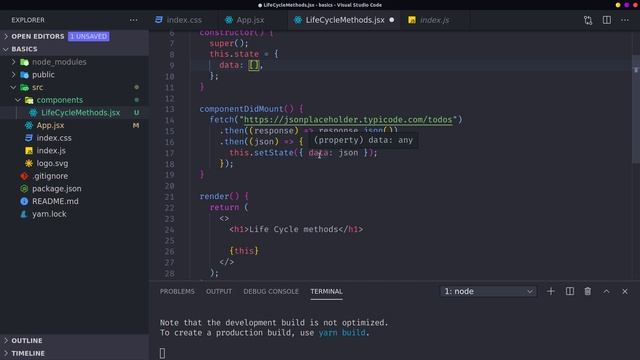Open the jsonplaceholder todos URL link
Image resolution: width=640 pixels, height=360 pixels.
(348, 120)
